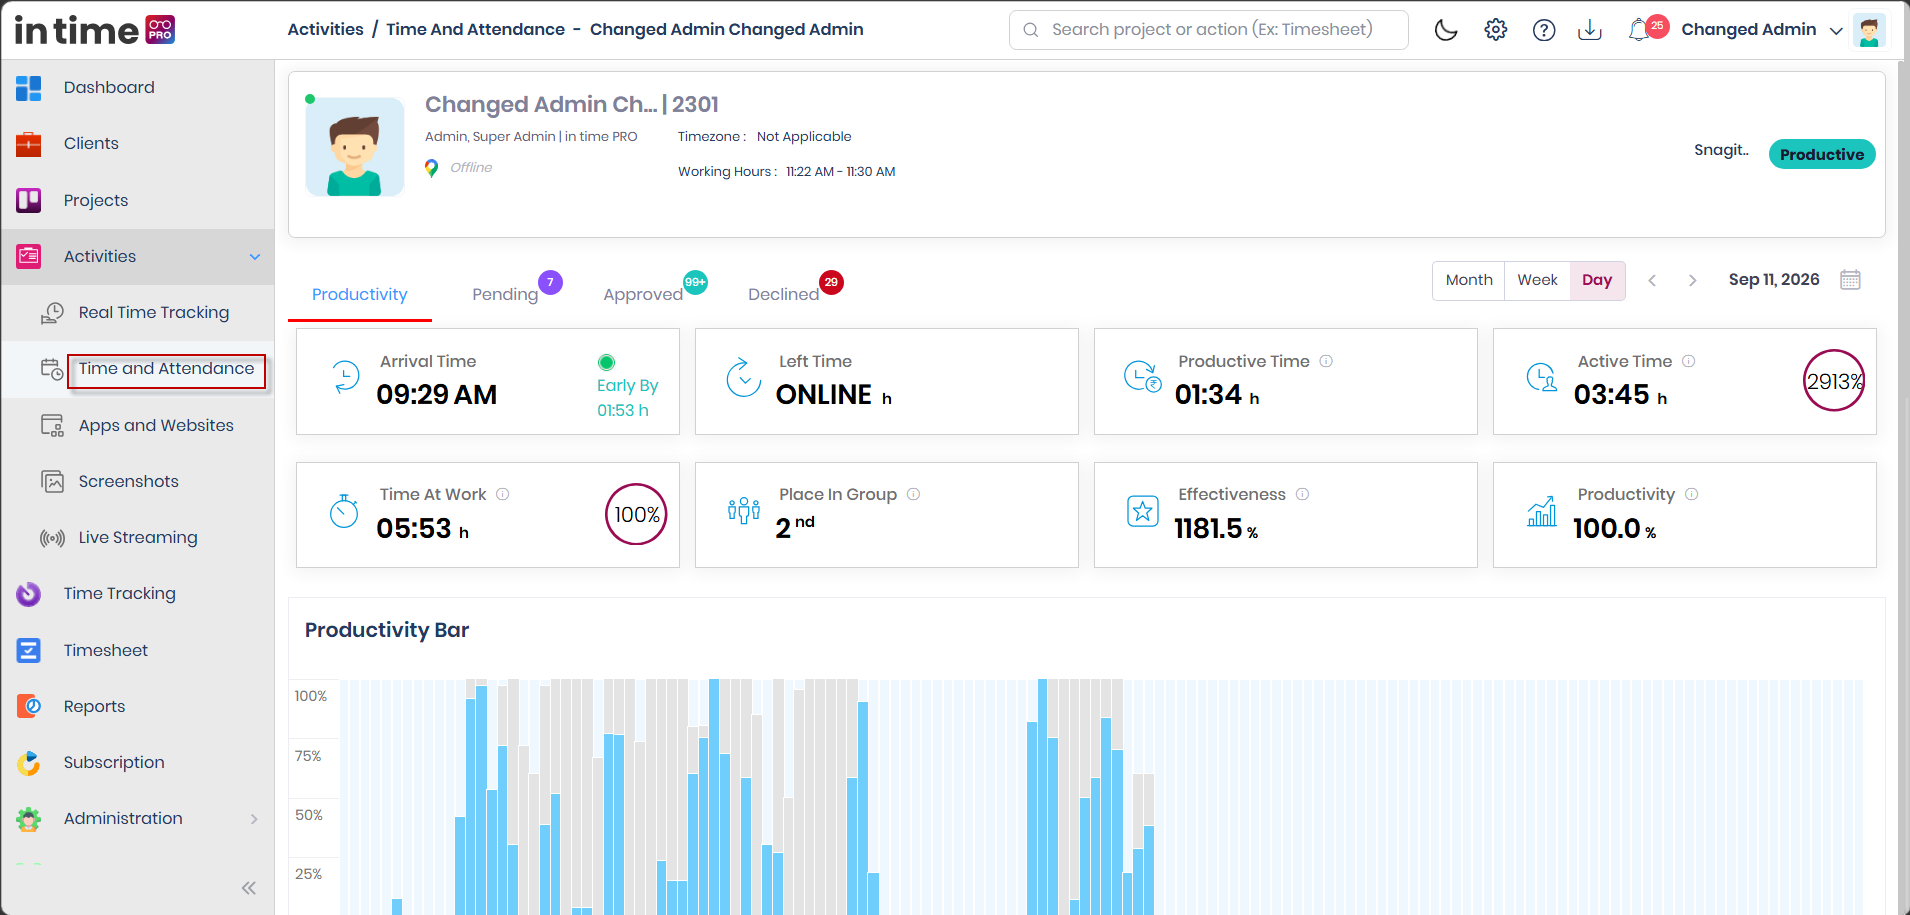Select Day view button
This screenshot has height=915, width=1910.
(x=1597, y=280)
